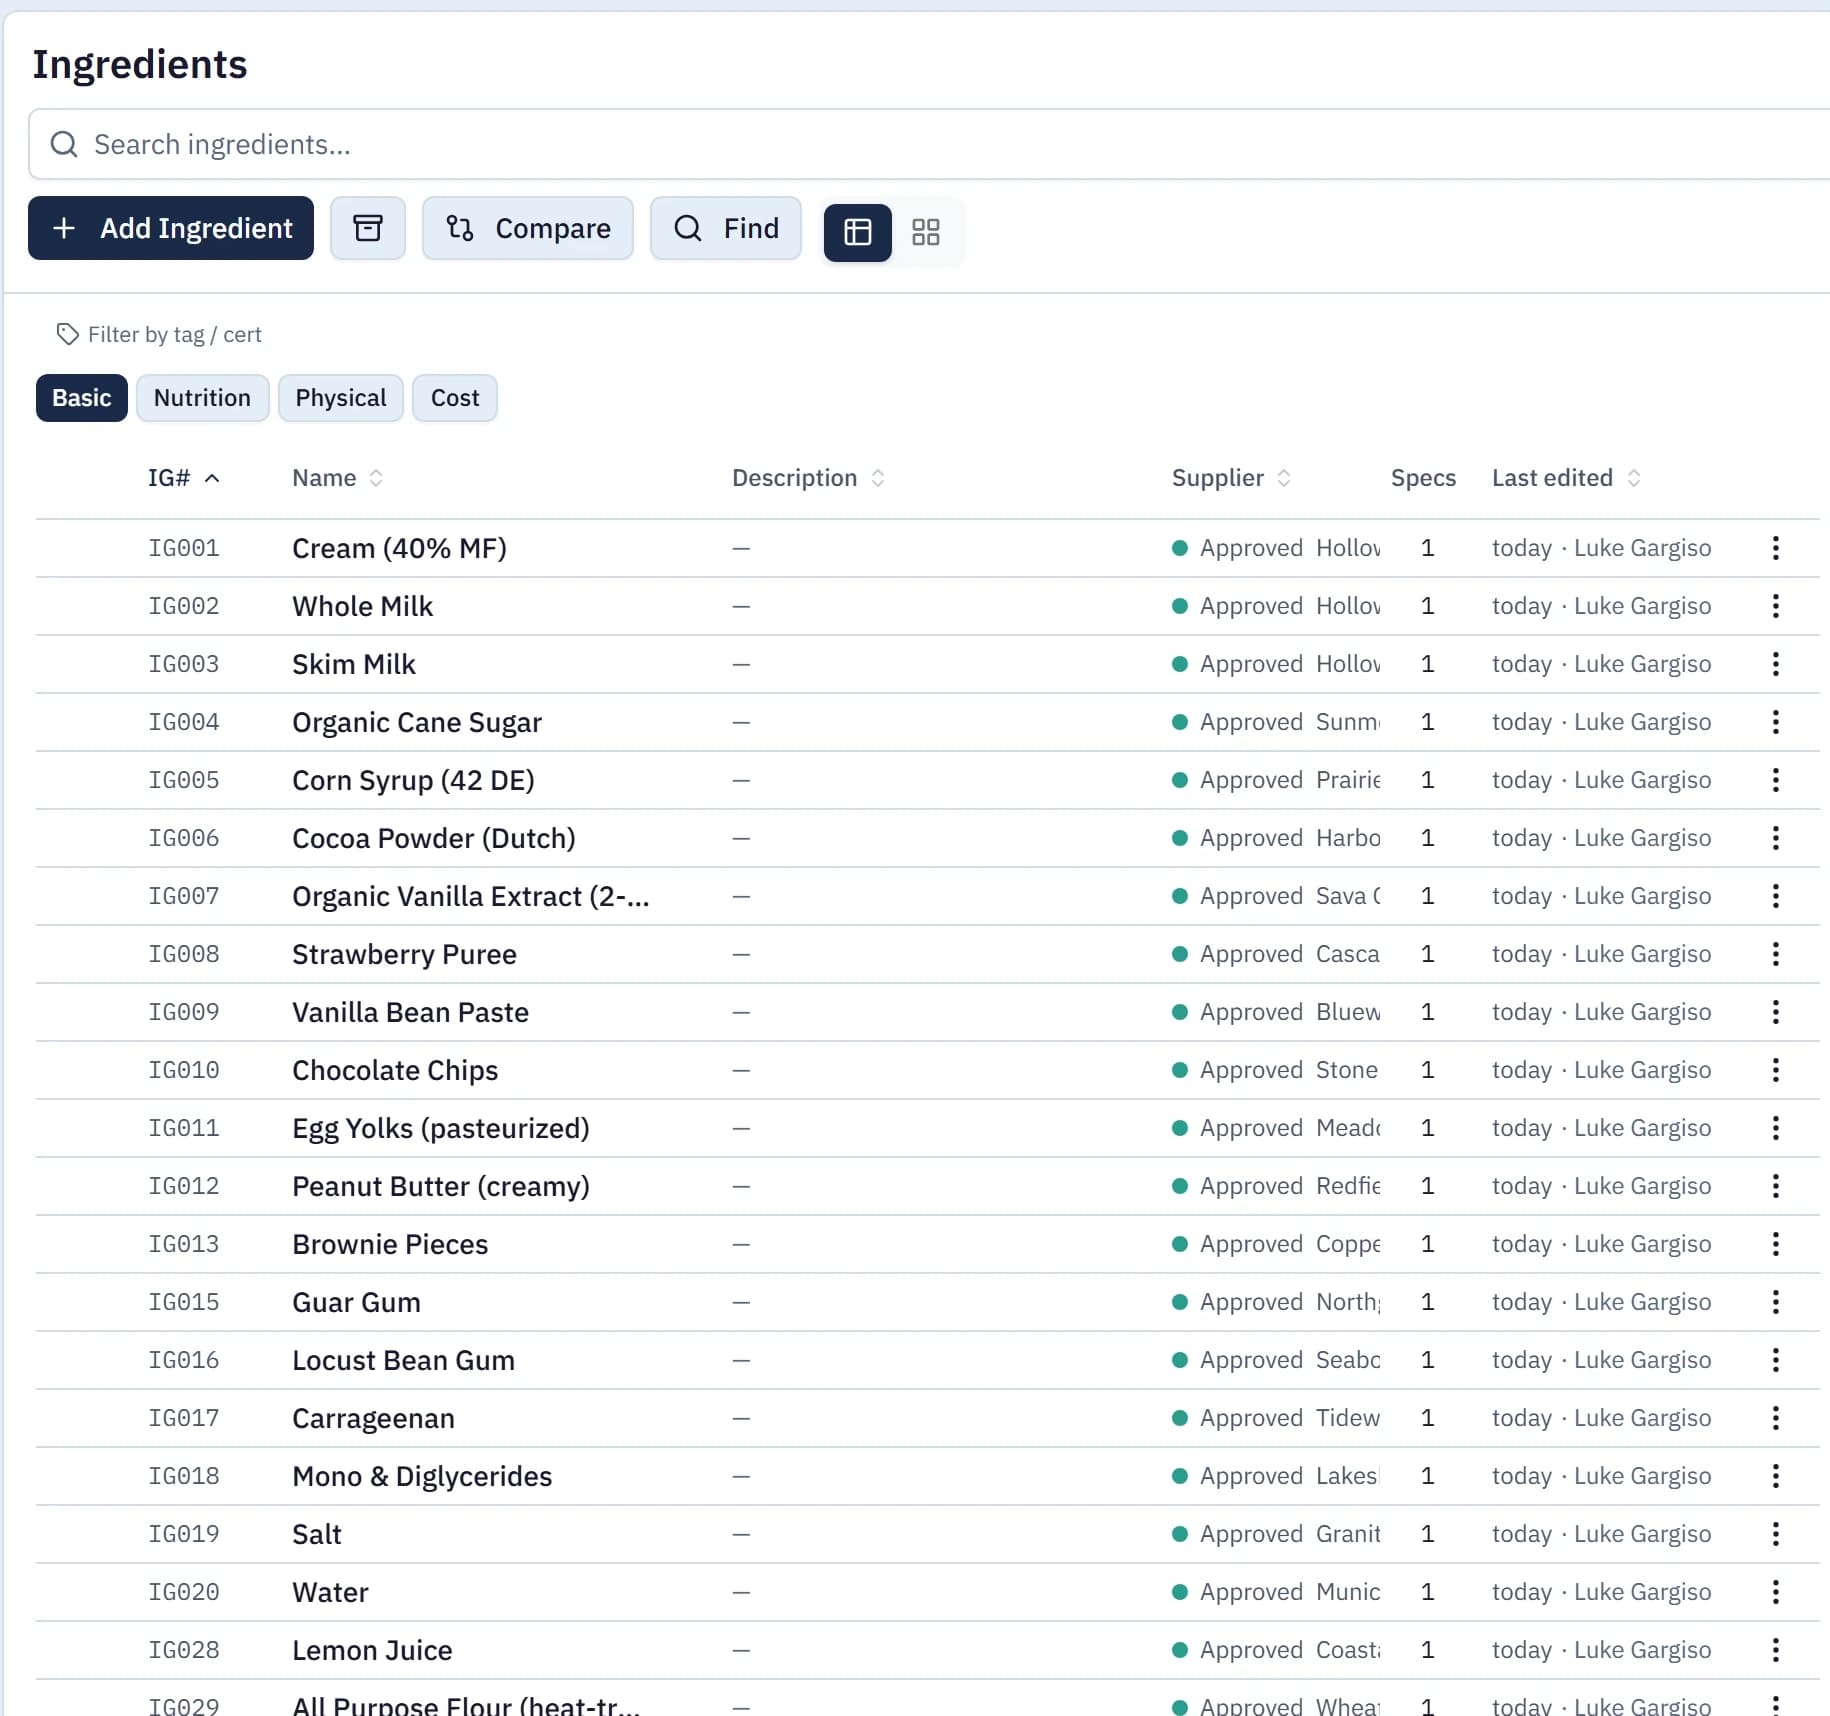Screen dimensions: 1830x1716
Task: Open row menu for Skim Milk
Action: click(x=1775, y=664)
